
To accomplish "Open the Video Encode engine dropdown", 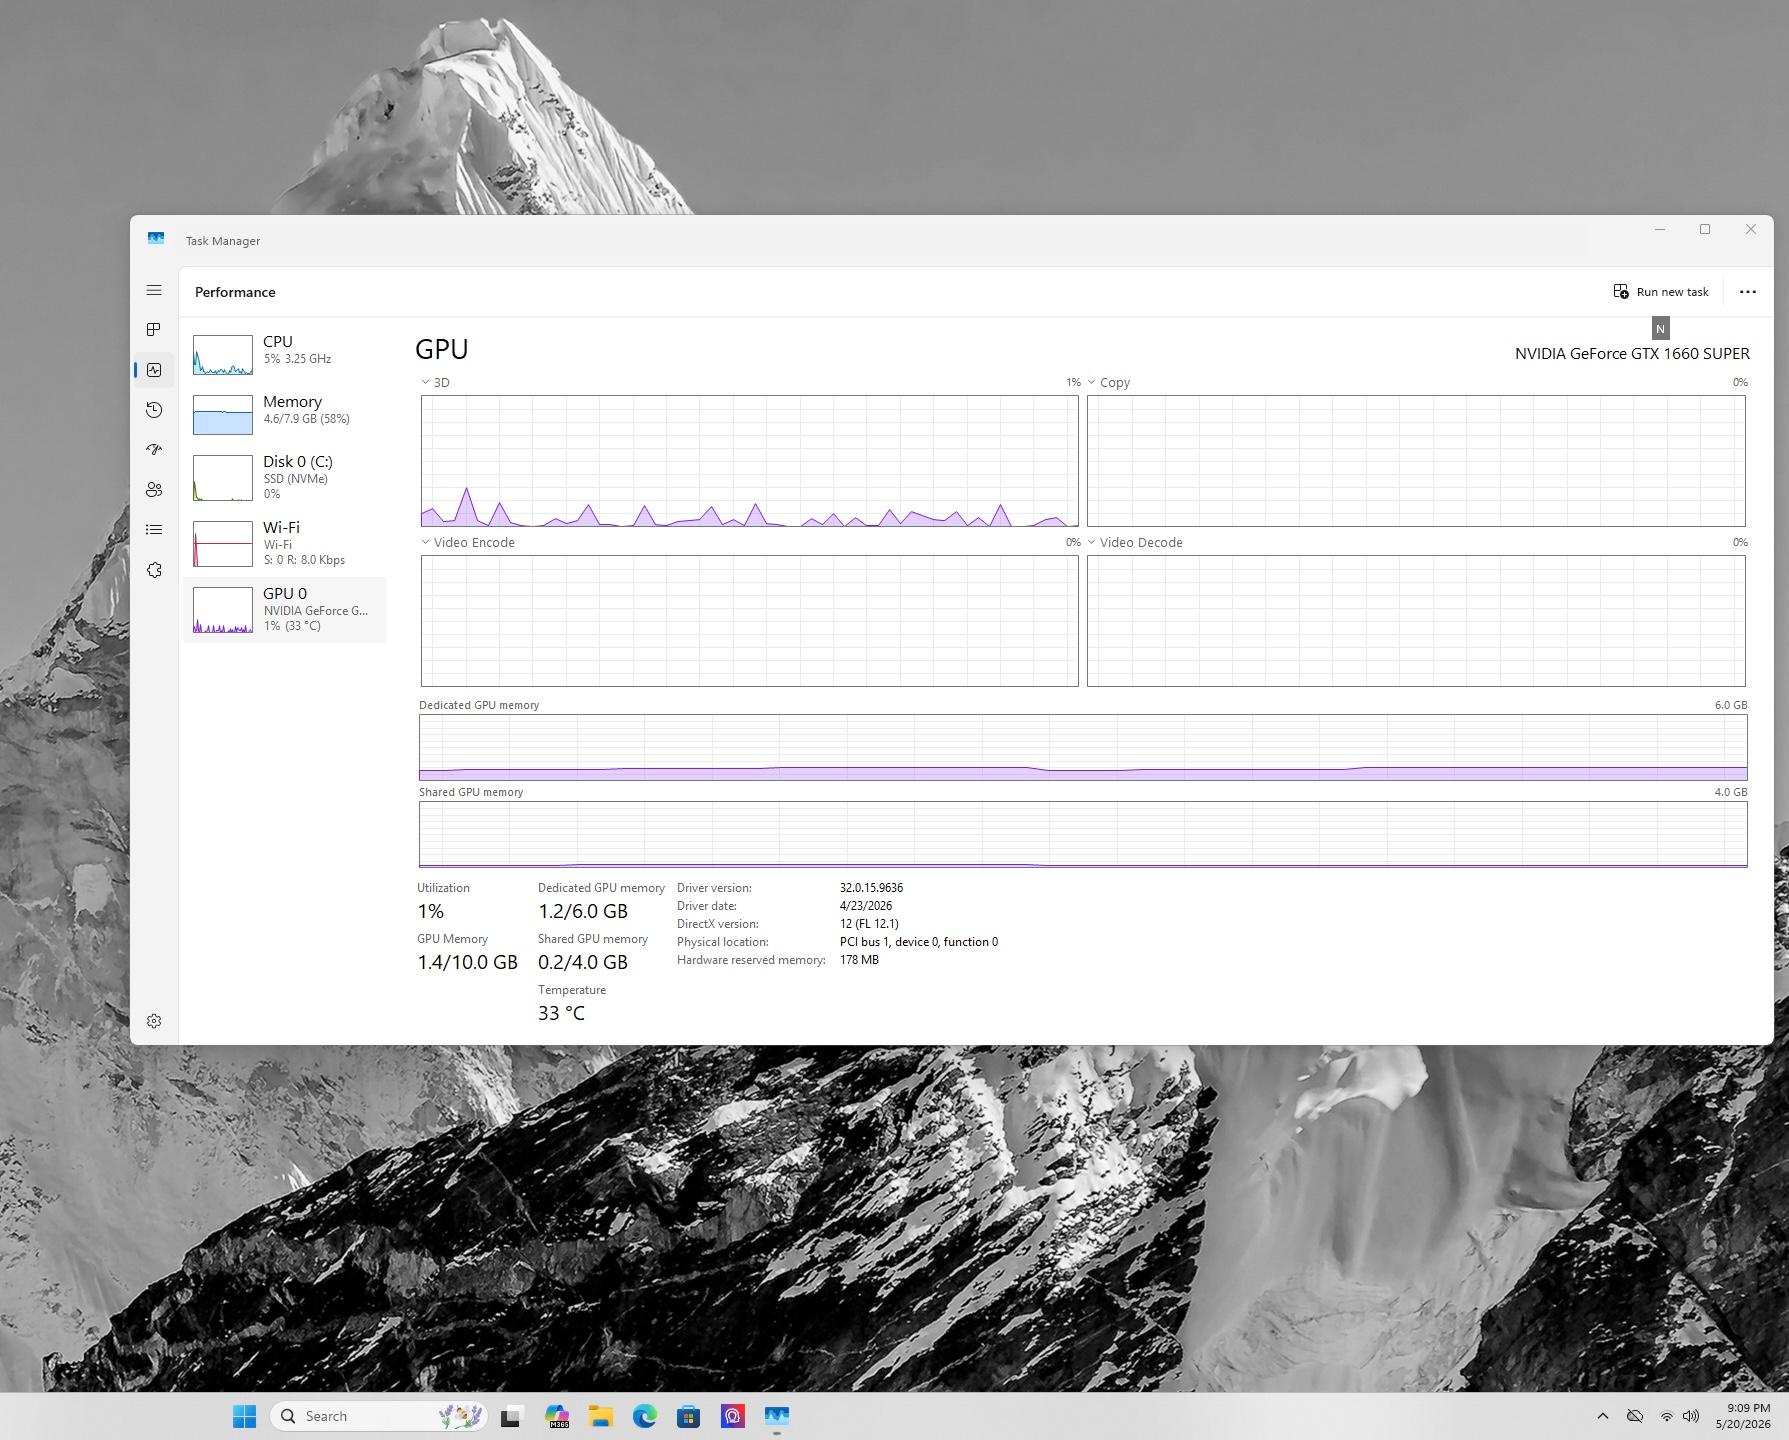I will [x=468, y=543].
